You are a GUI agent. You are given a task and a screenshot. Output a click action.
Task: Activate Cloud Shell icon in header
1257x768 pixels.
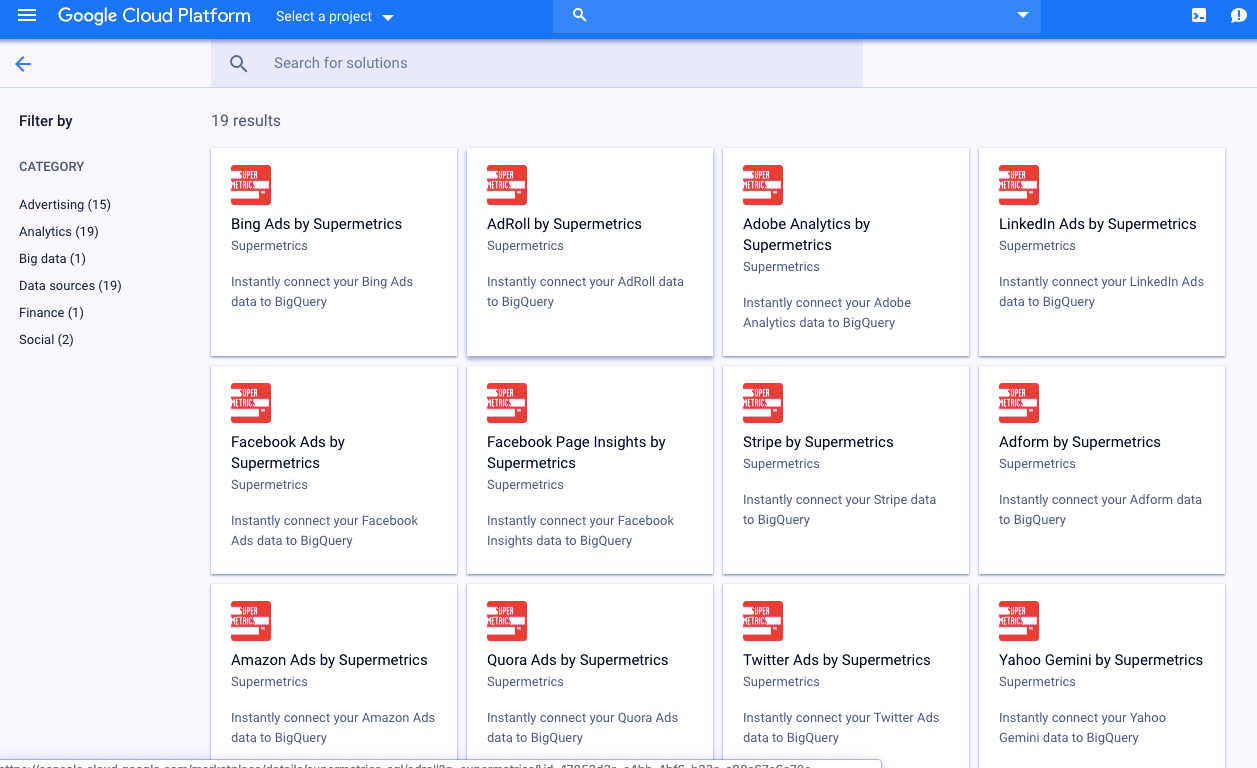coord(1199,16)
